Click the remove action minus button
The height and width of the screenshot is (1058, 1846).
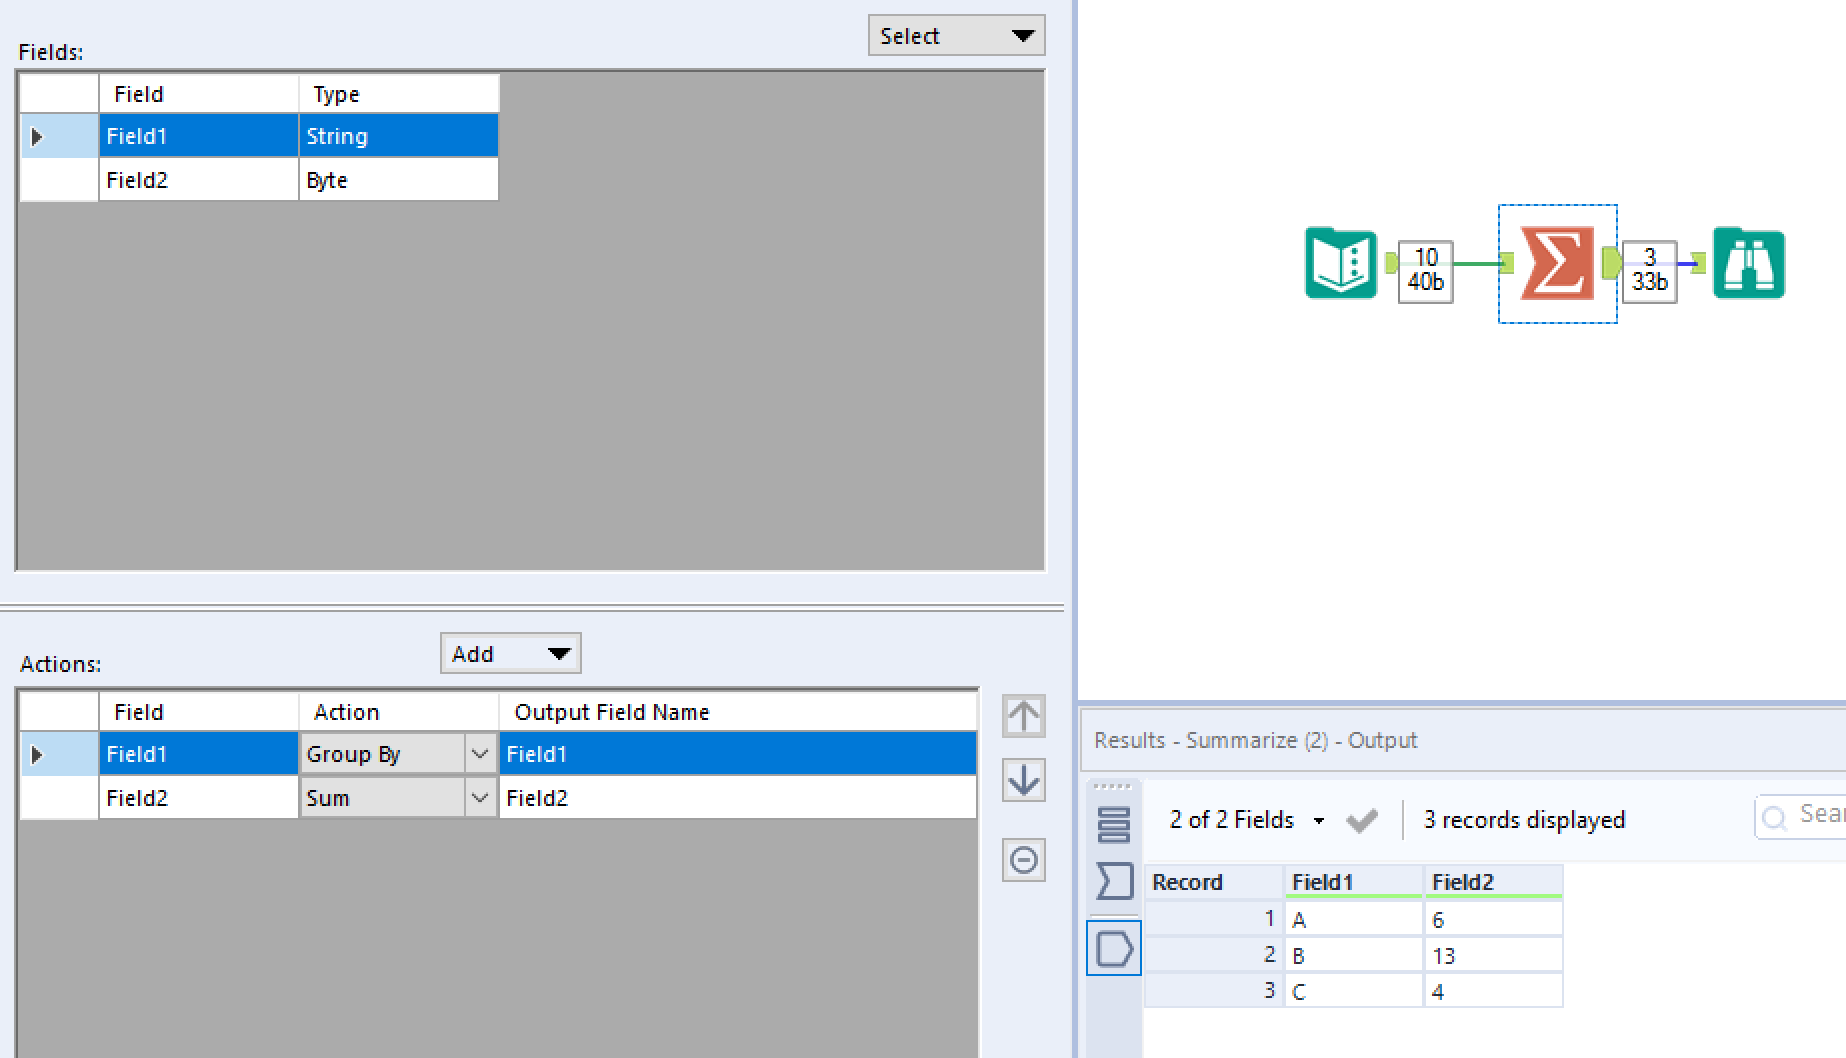tap(1022, 860)
